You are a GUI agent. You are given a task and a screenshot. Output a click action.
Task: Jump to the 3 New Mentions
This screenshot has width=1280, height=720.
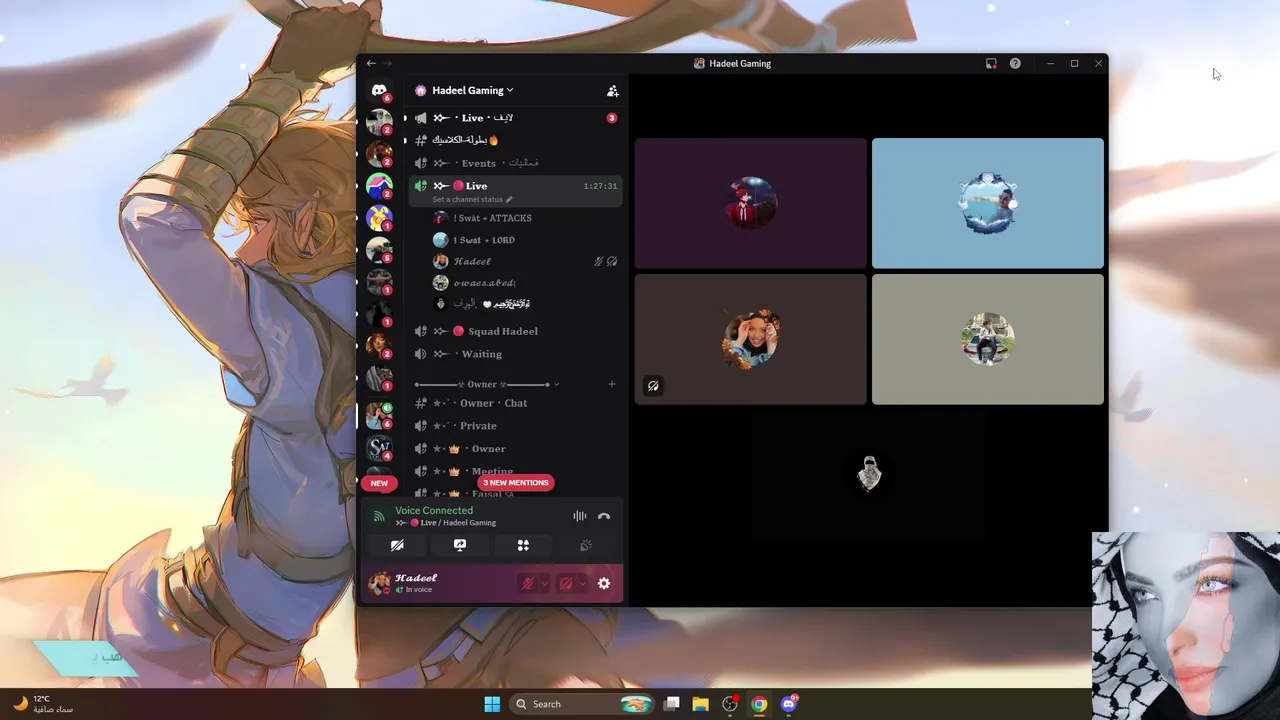coord(516,482)
